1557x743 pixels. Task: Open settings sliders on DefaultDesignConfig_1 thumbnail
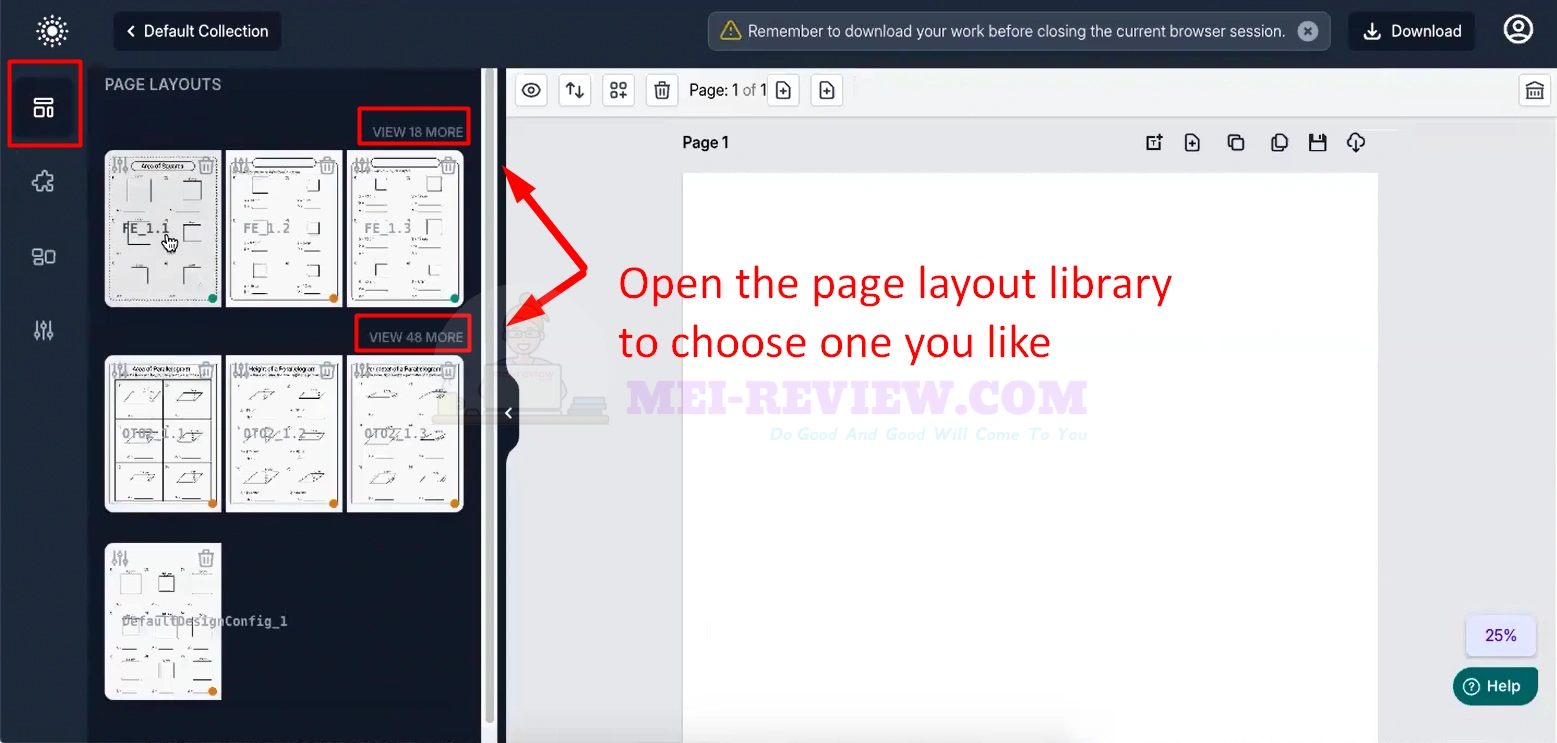pos(119,558)
